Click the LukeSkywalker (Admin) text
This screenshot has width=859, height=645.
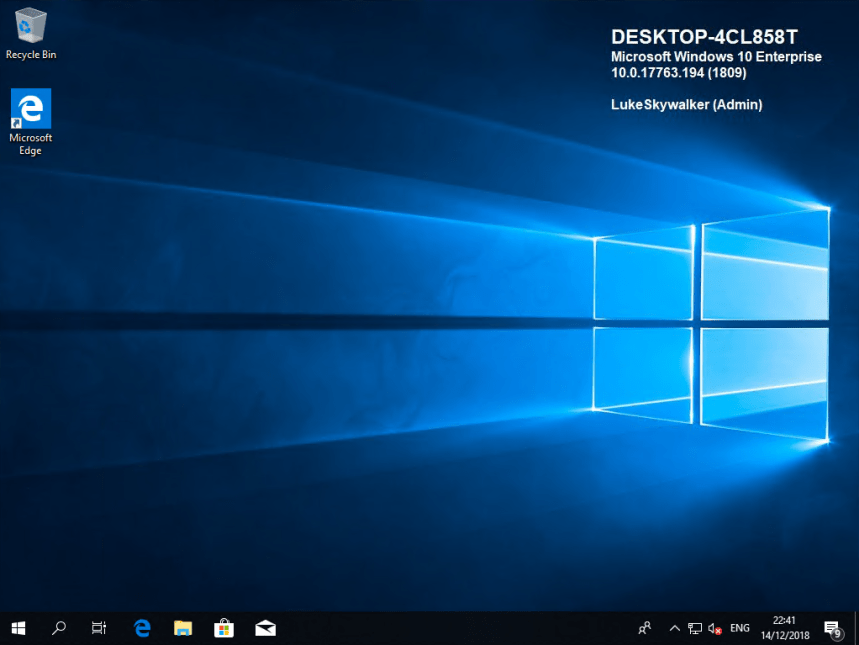[686, 104]
